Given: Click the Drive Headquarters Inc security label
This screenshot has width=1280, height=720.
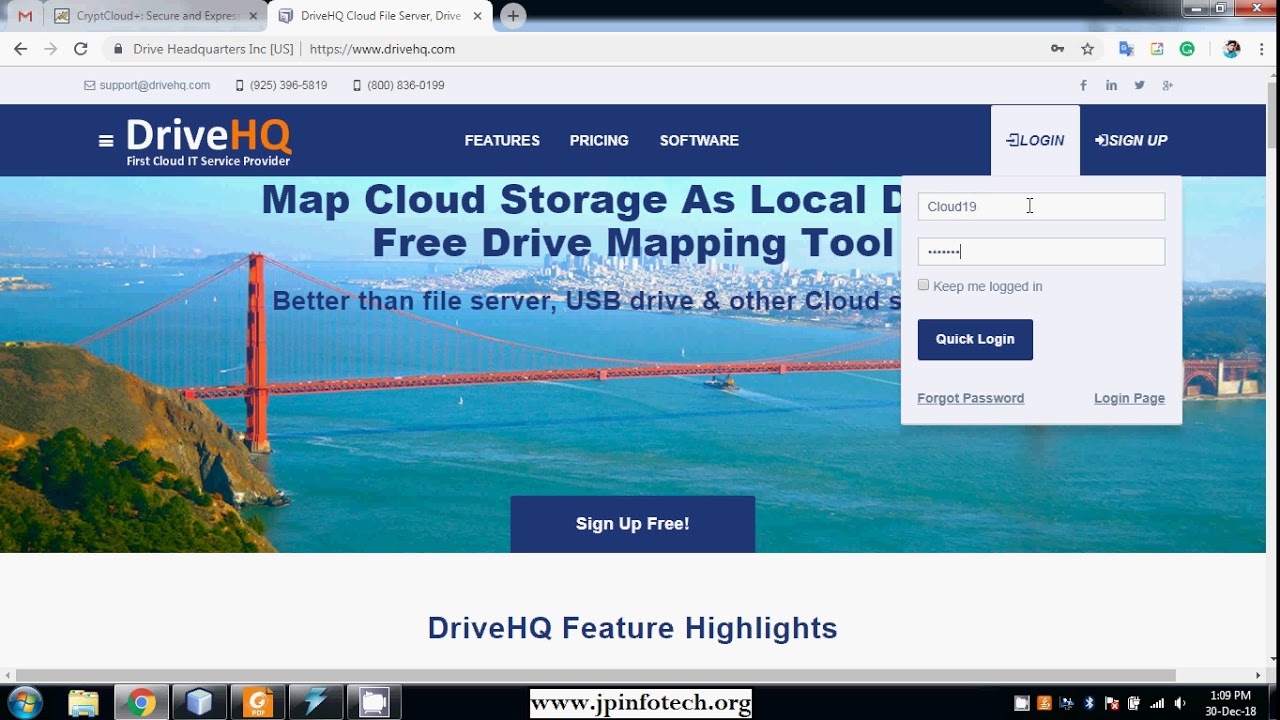Looking at the screenshot, I should point(213,49).
